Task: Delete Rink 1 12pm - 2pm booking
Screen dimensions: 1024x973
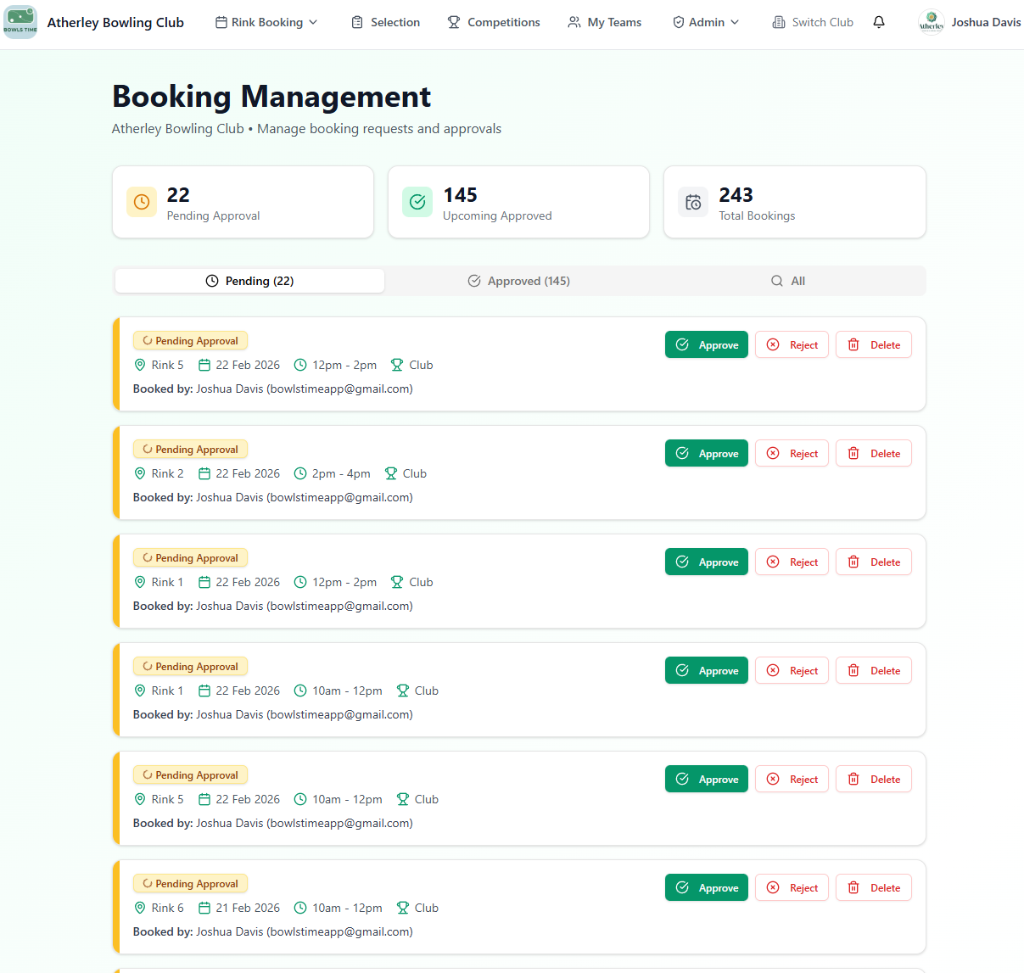Action: (x=874, y=562)
